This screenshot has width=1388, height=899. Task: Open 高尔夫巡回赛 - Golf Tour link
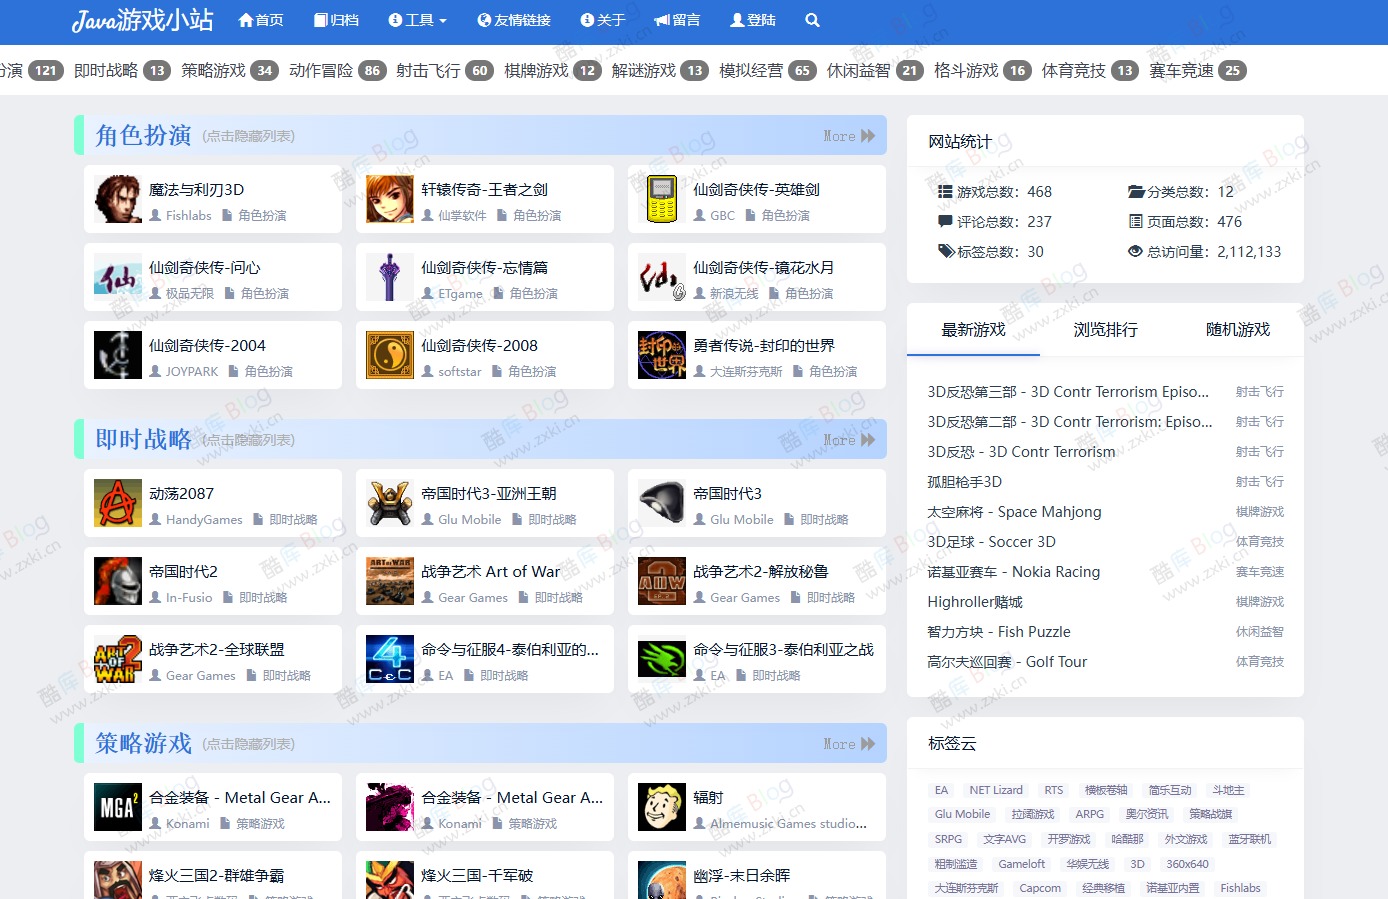coord(1007,662)
